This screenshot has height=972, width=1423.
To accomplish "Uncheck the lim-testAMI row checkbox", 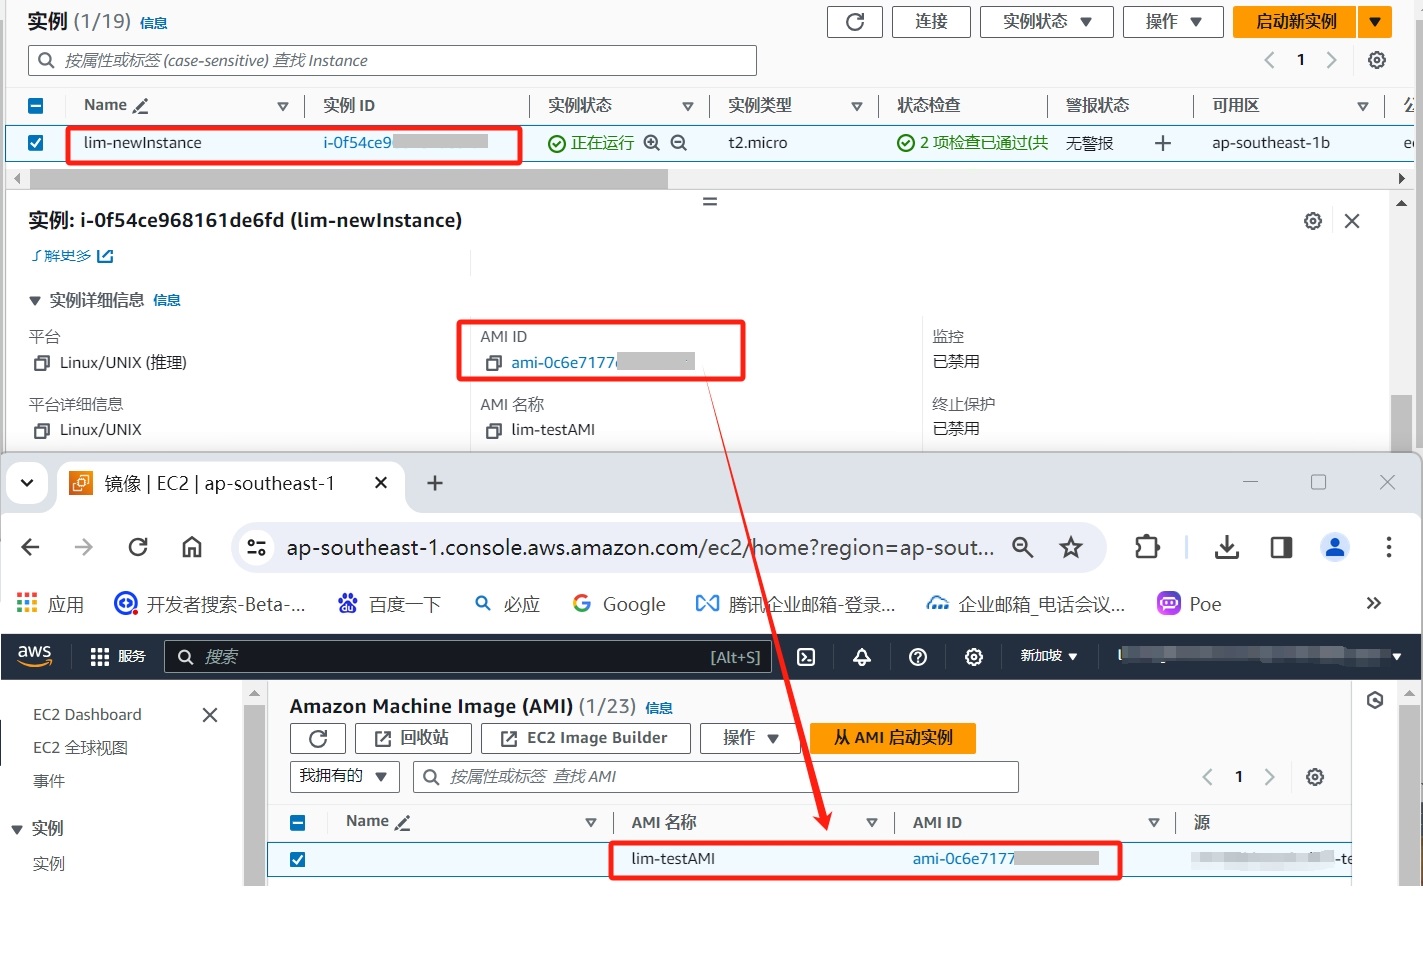I will tap(297, 859).
